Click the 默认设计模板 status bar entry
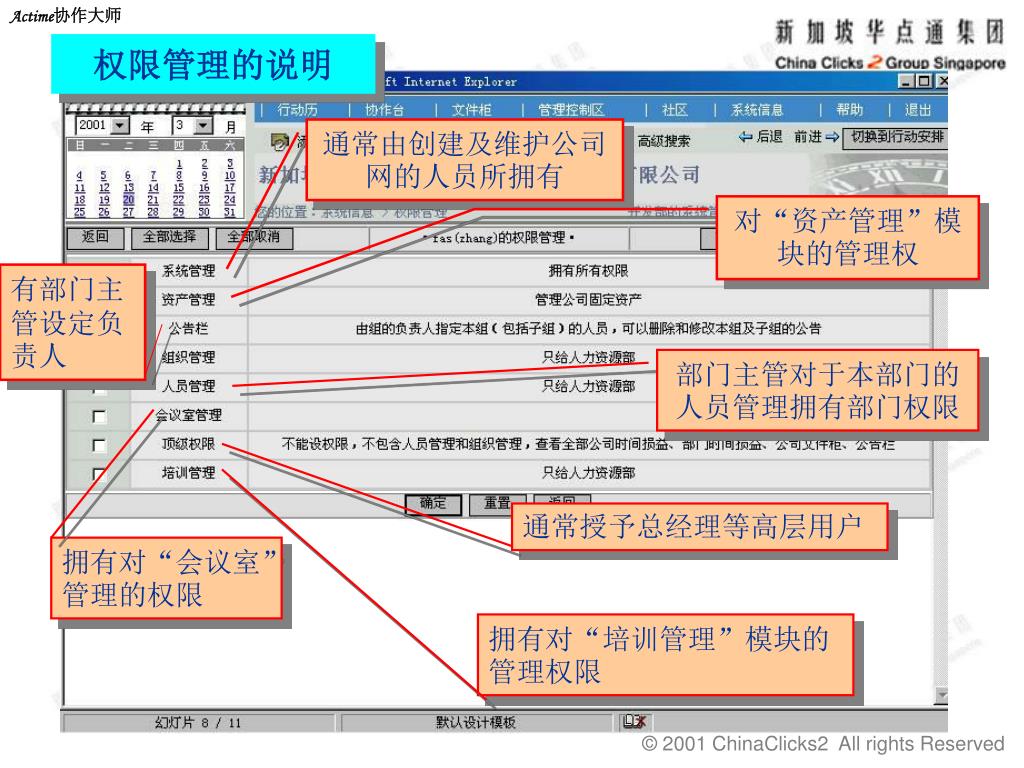 pyautogui.click(x=476, y=722)
